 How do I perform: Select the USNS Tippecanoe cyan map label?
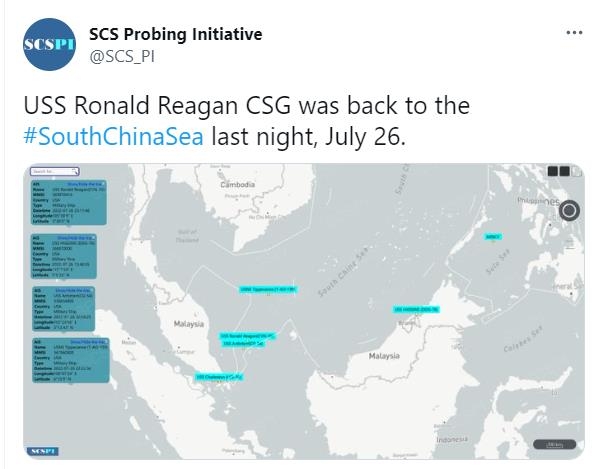(268, 289)
